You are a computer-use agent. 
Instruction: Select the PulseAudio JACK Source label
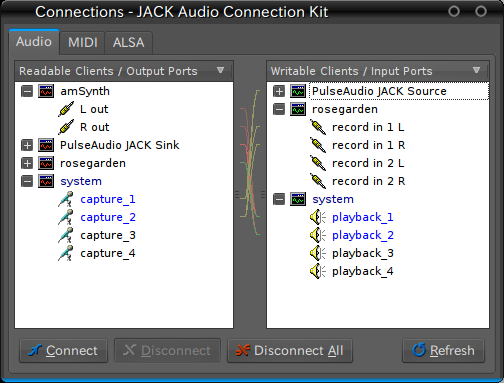[379, 91]
